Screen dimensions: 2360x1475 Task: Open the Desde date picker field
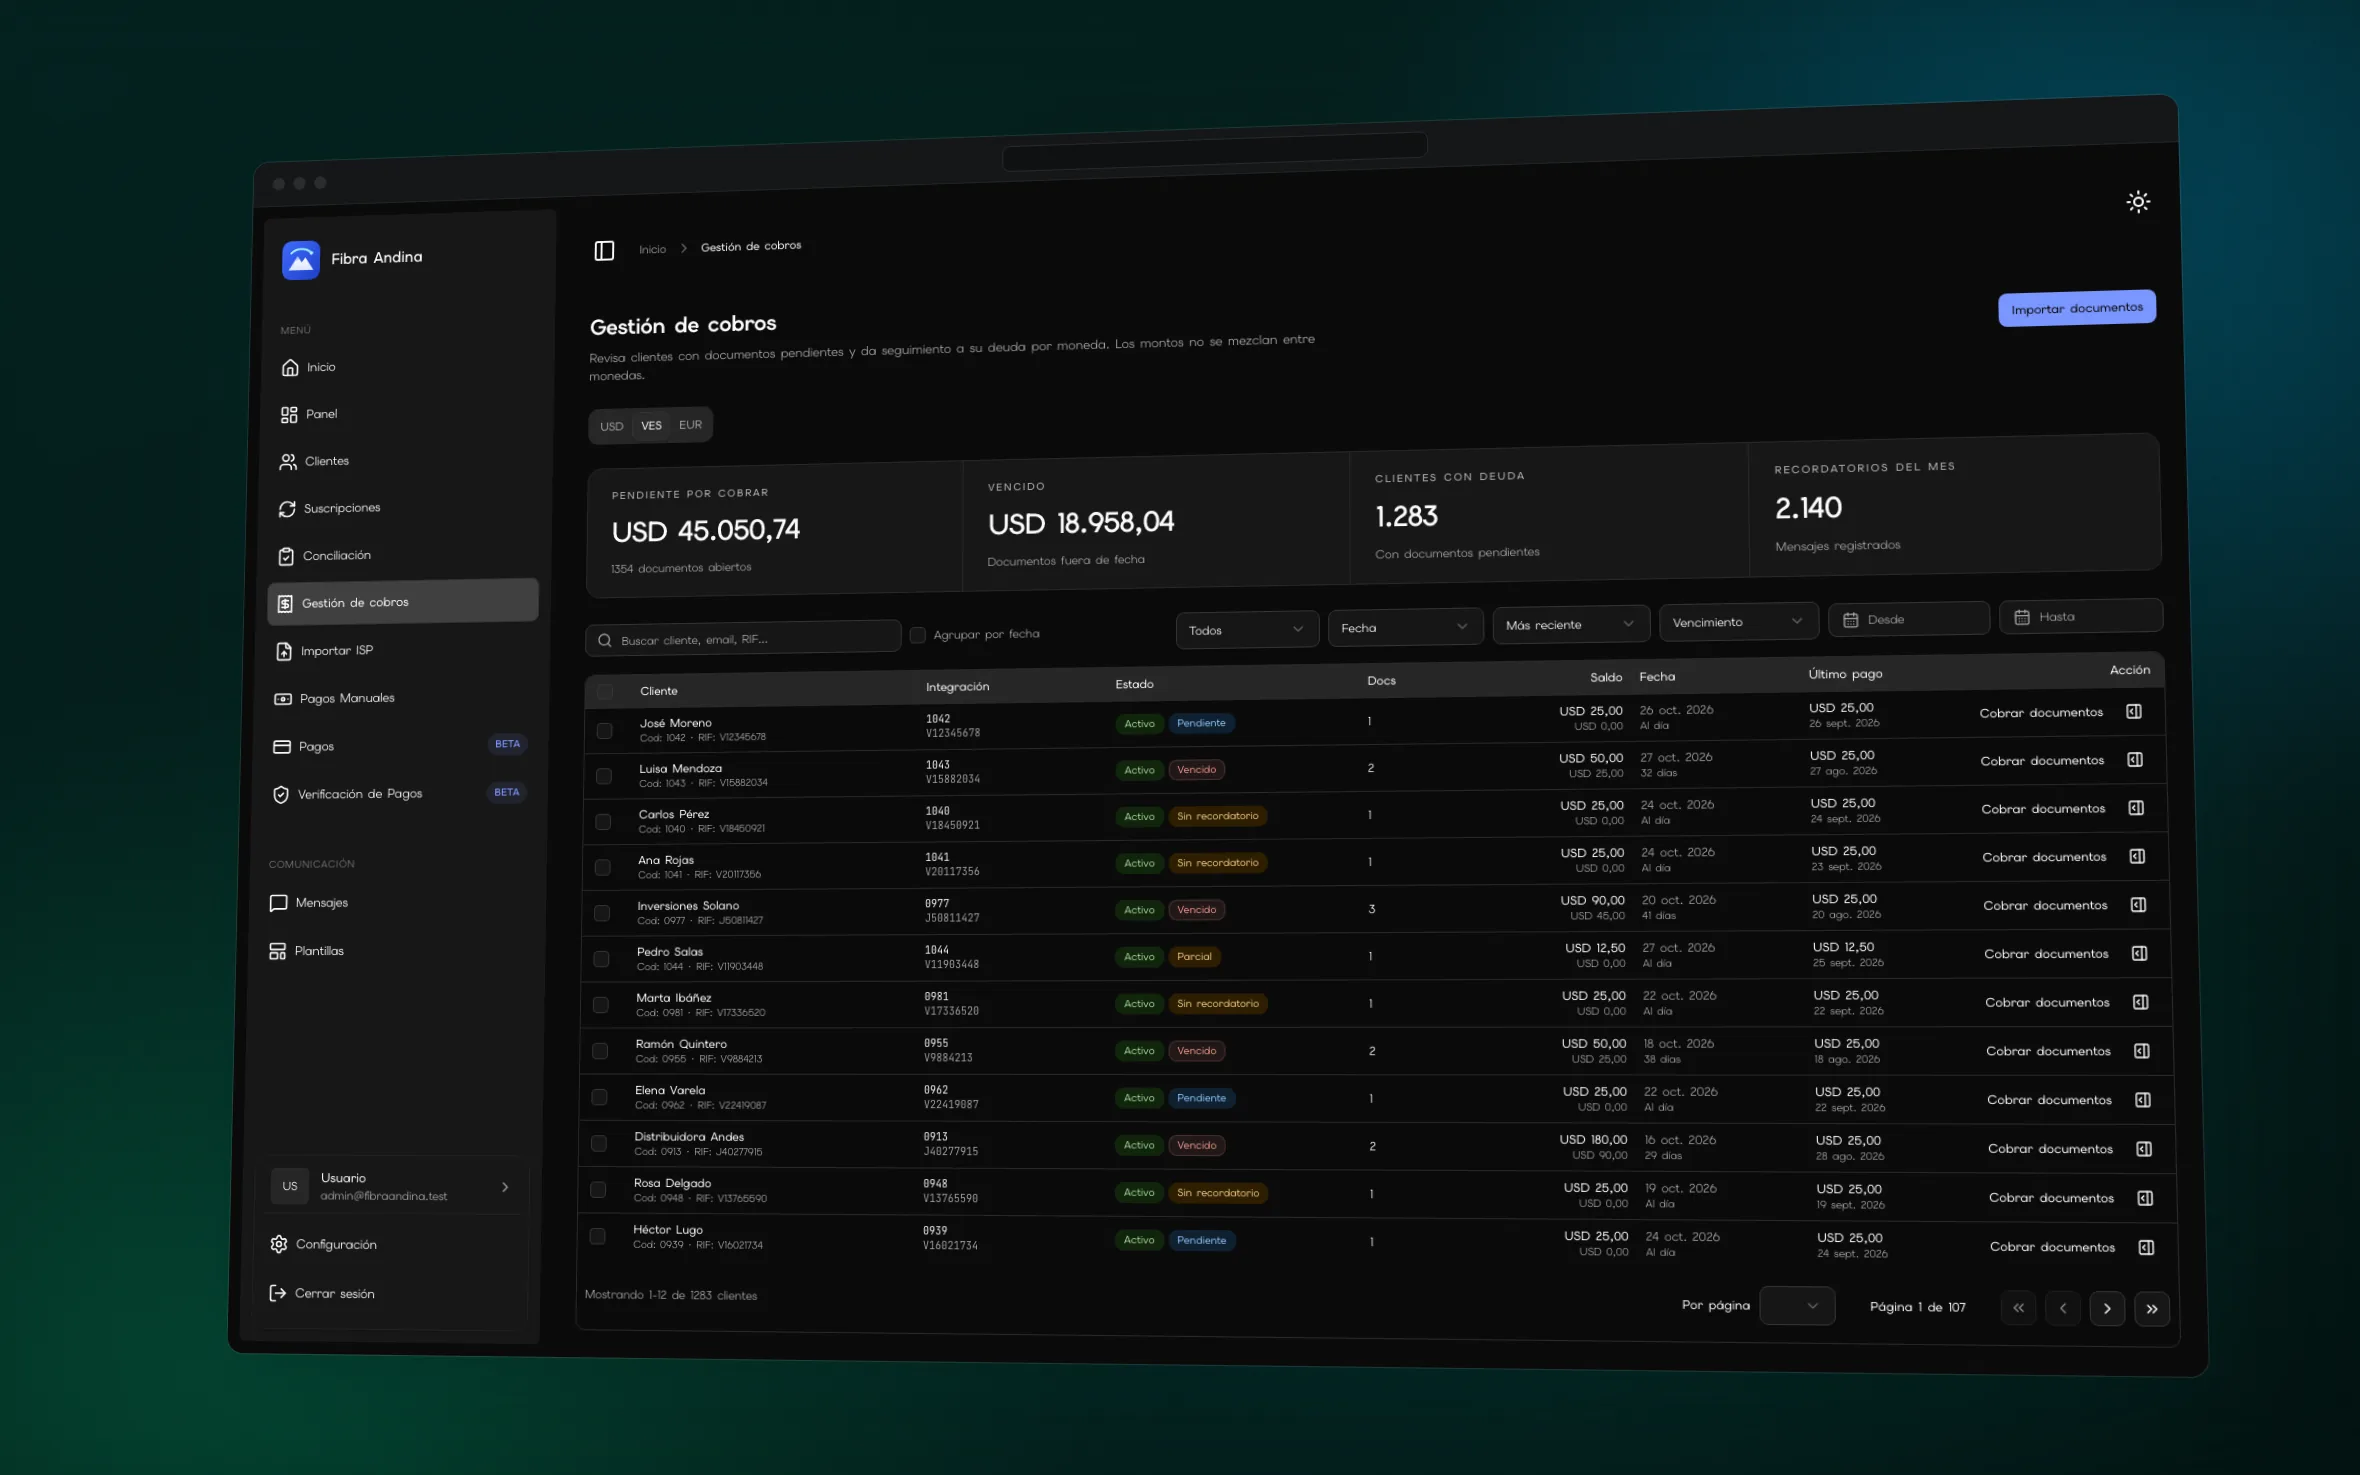tap(1908, 619)
